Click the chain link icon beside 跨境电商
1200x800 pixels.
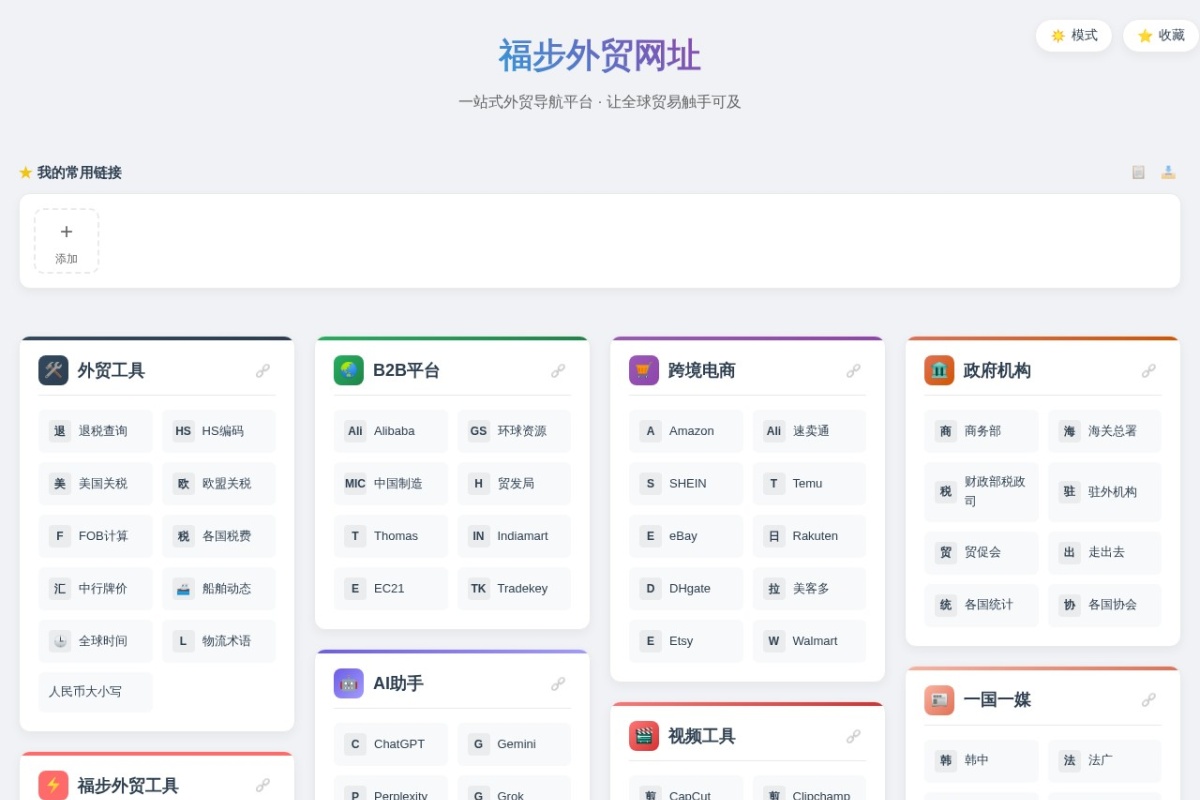(853, 371)
